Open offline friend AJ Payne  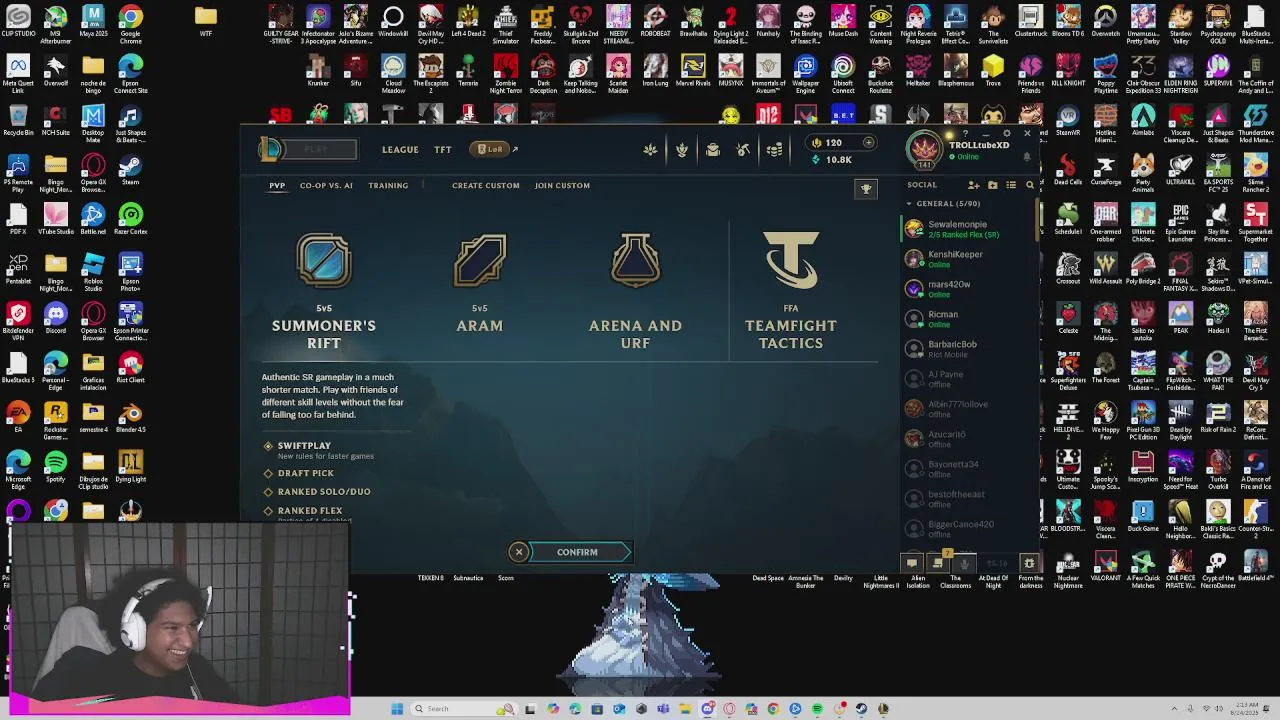click(x=968, y=379)
